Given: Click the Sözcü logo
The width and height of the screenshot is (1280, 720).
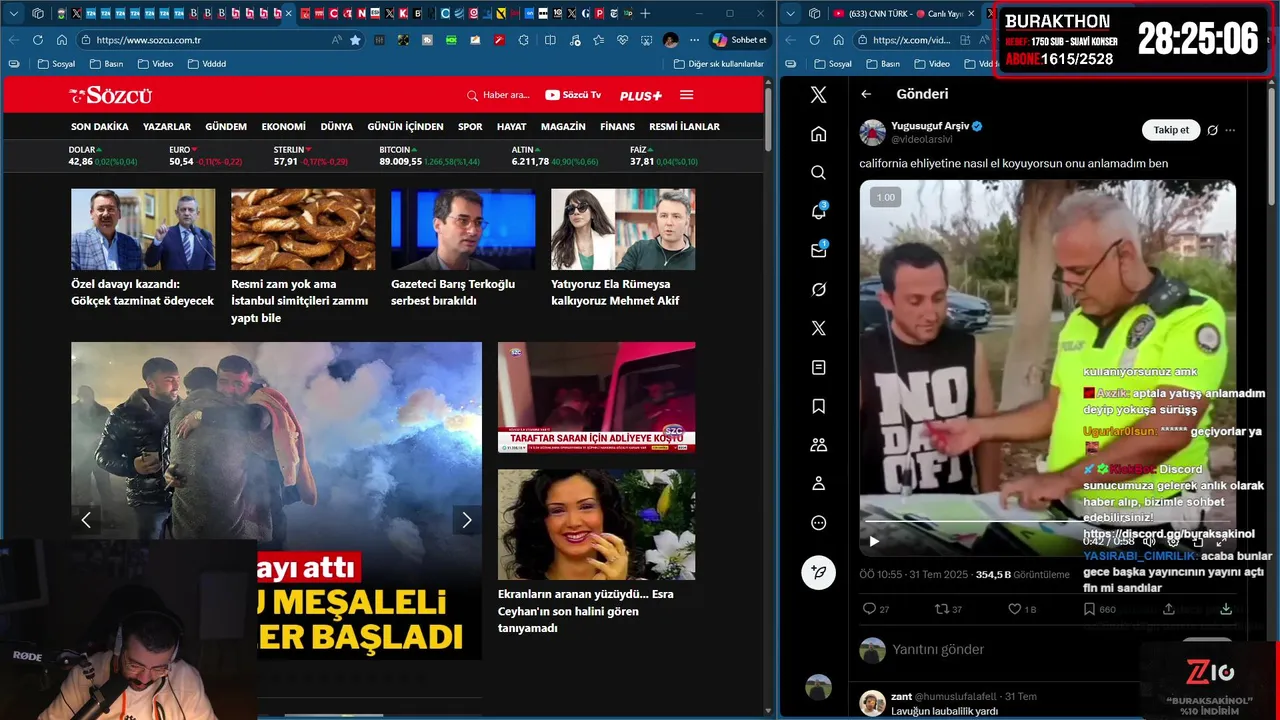Looking at the screenshot, I should click(110, 95).
